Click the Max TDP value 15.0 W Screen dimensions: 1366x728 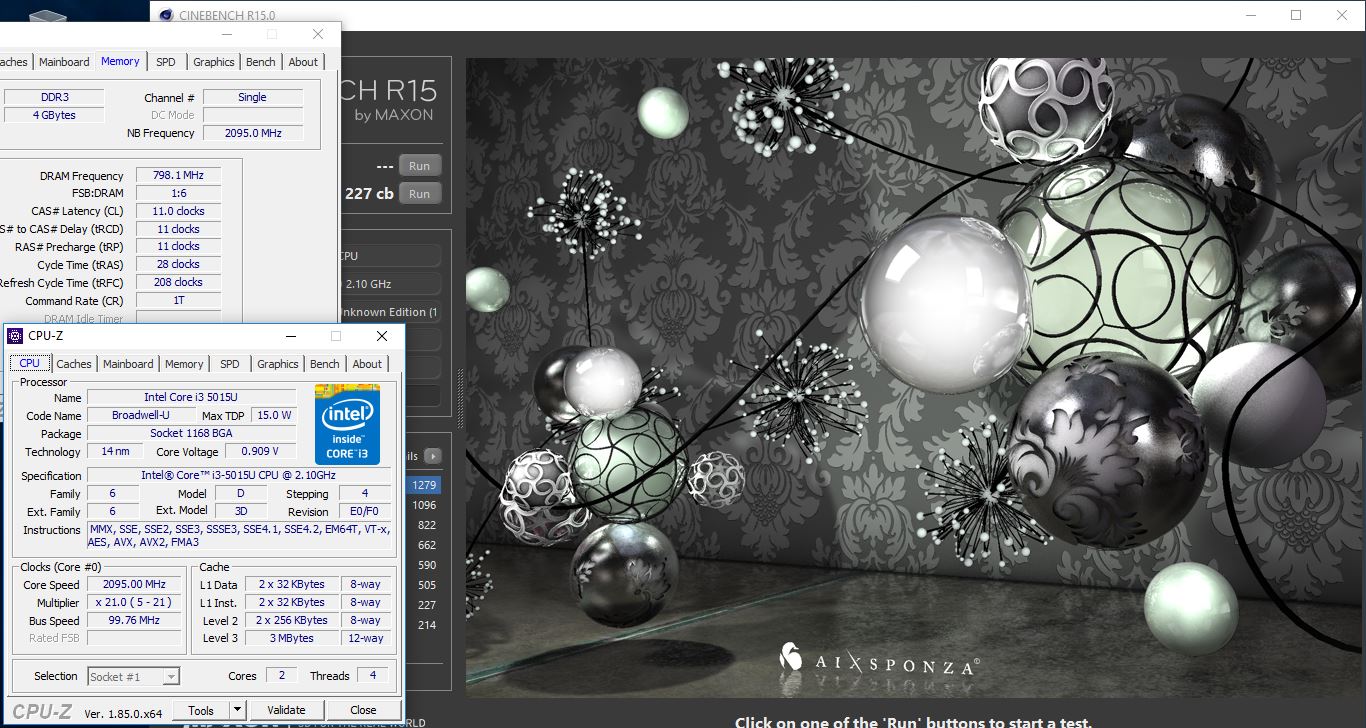(x=273, y=415)
